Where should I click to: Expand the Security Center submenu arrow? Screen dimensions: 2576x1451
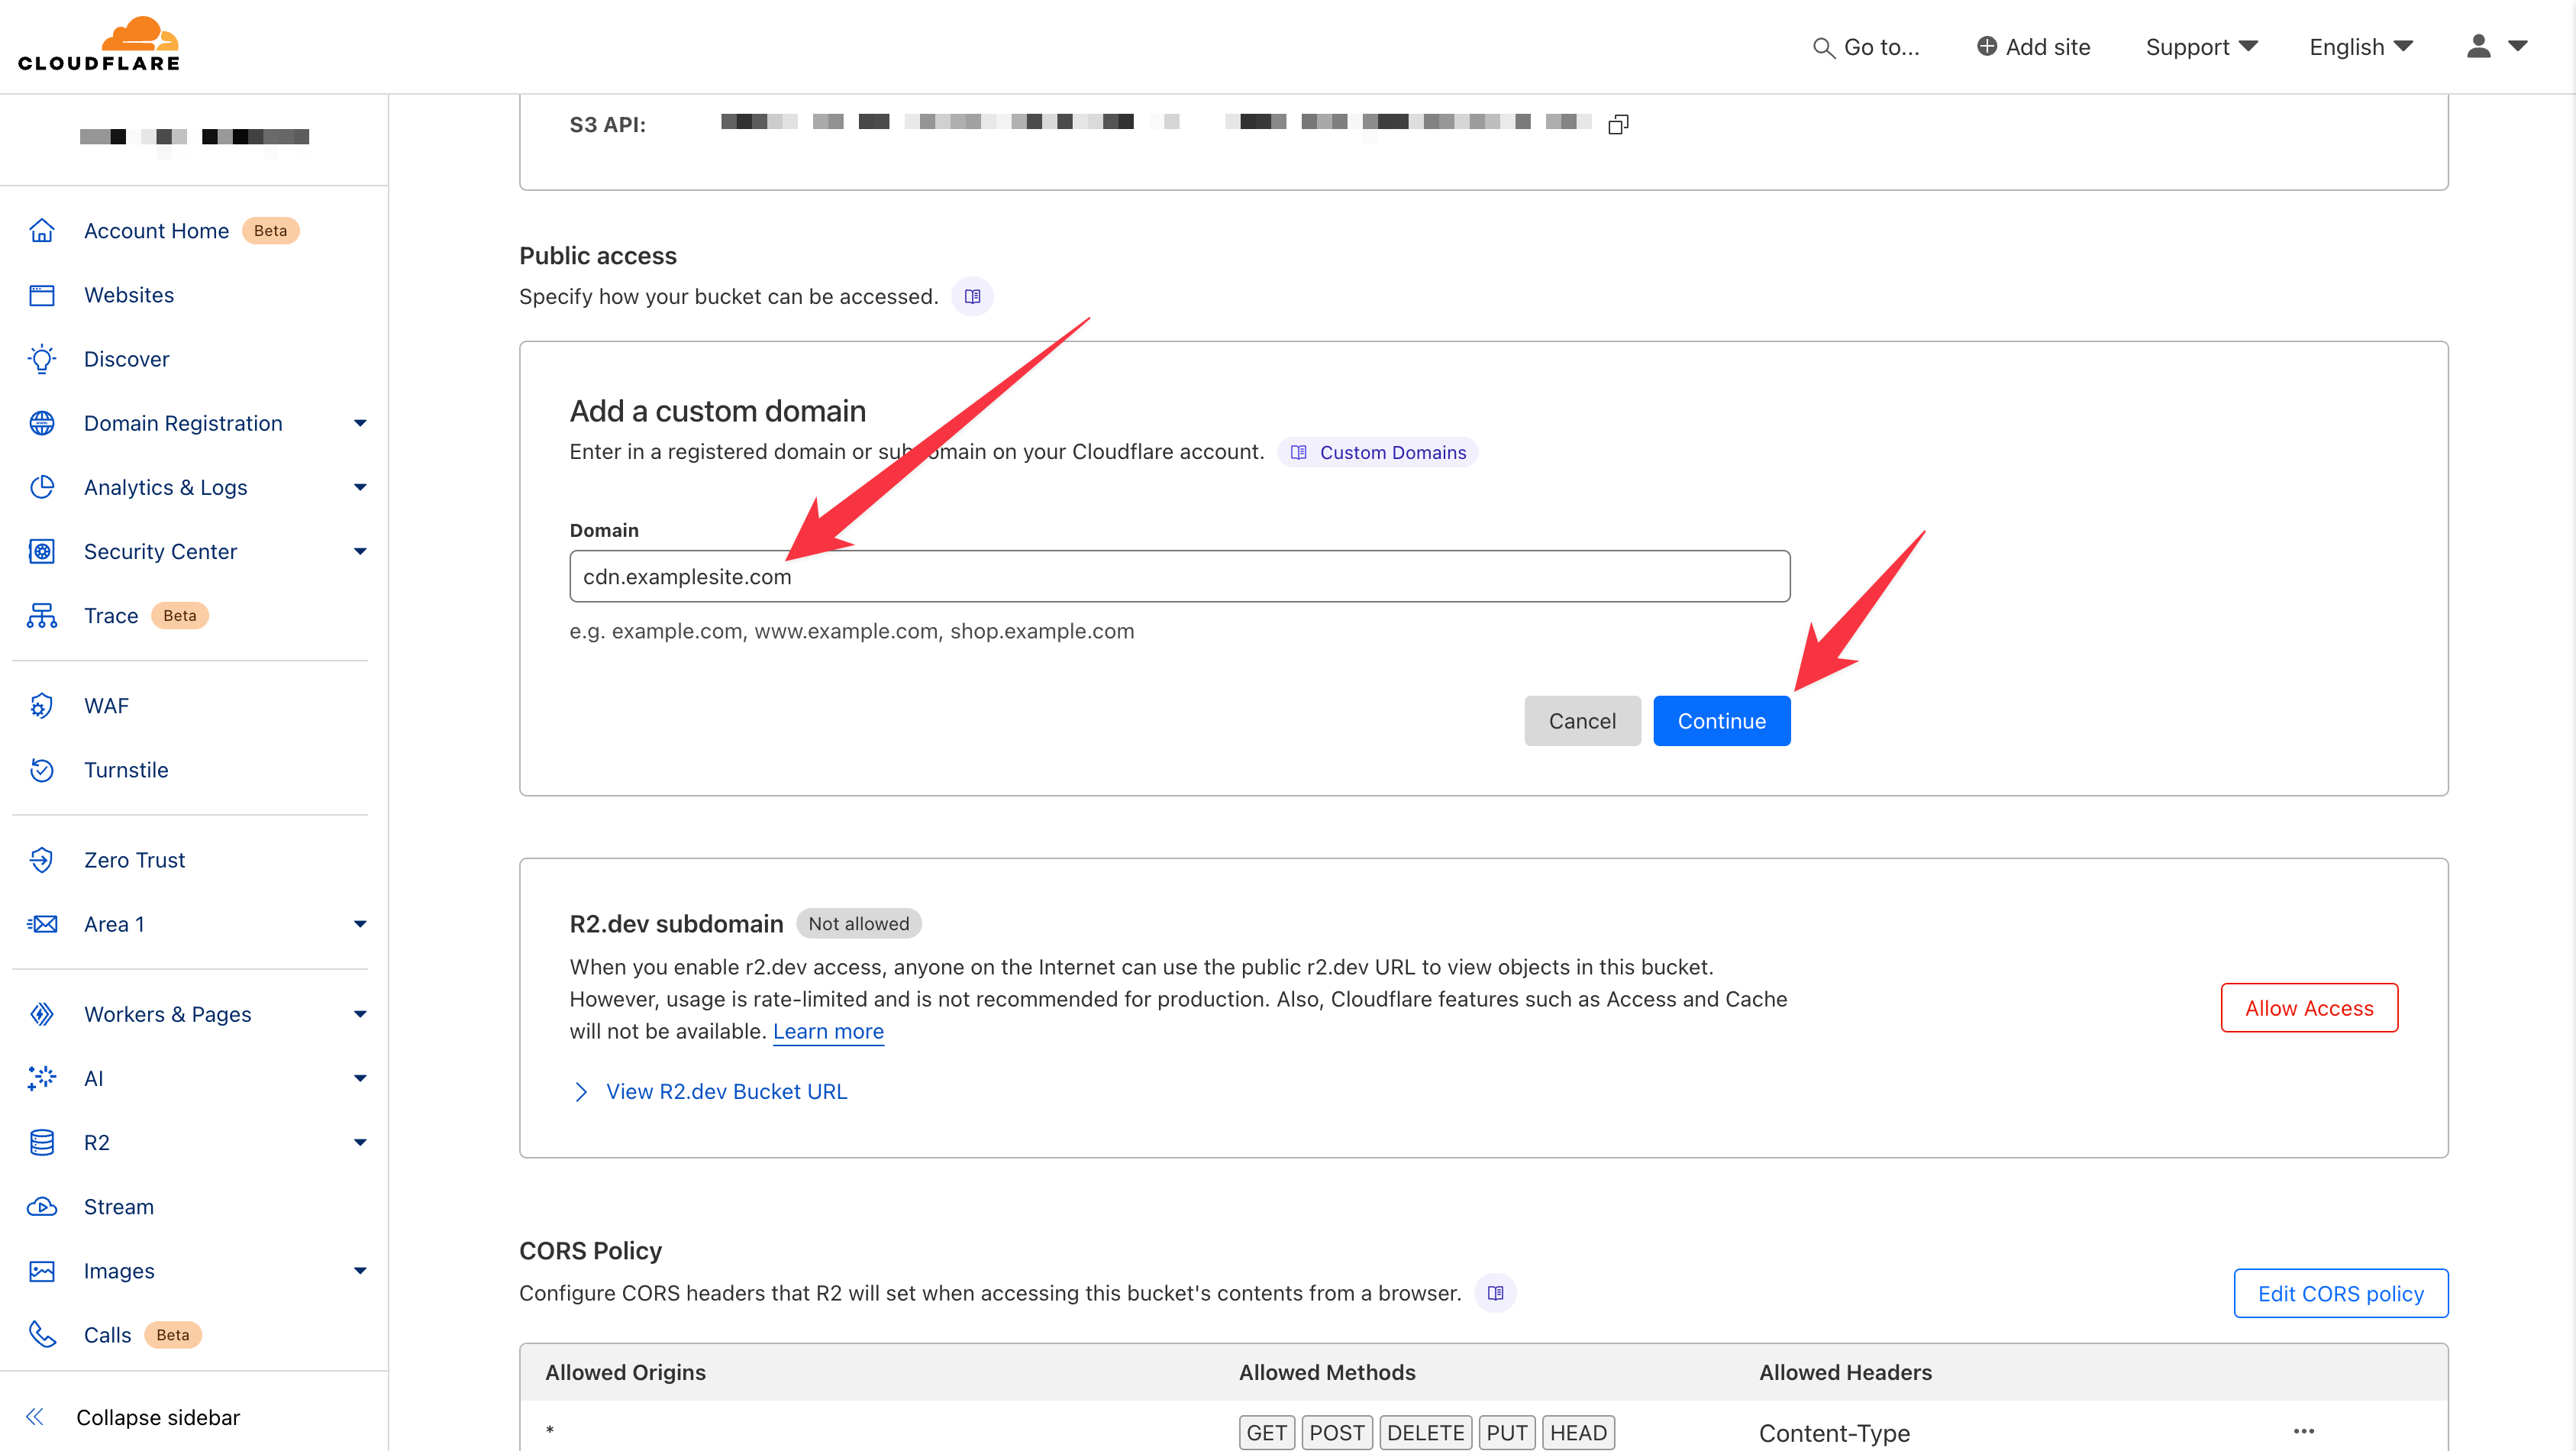(x=360, y=551)
